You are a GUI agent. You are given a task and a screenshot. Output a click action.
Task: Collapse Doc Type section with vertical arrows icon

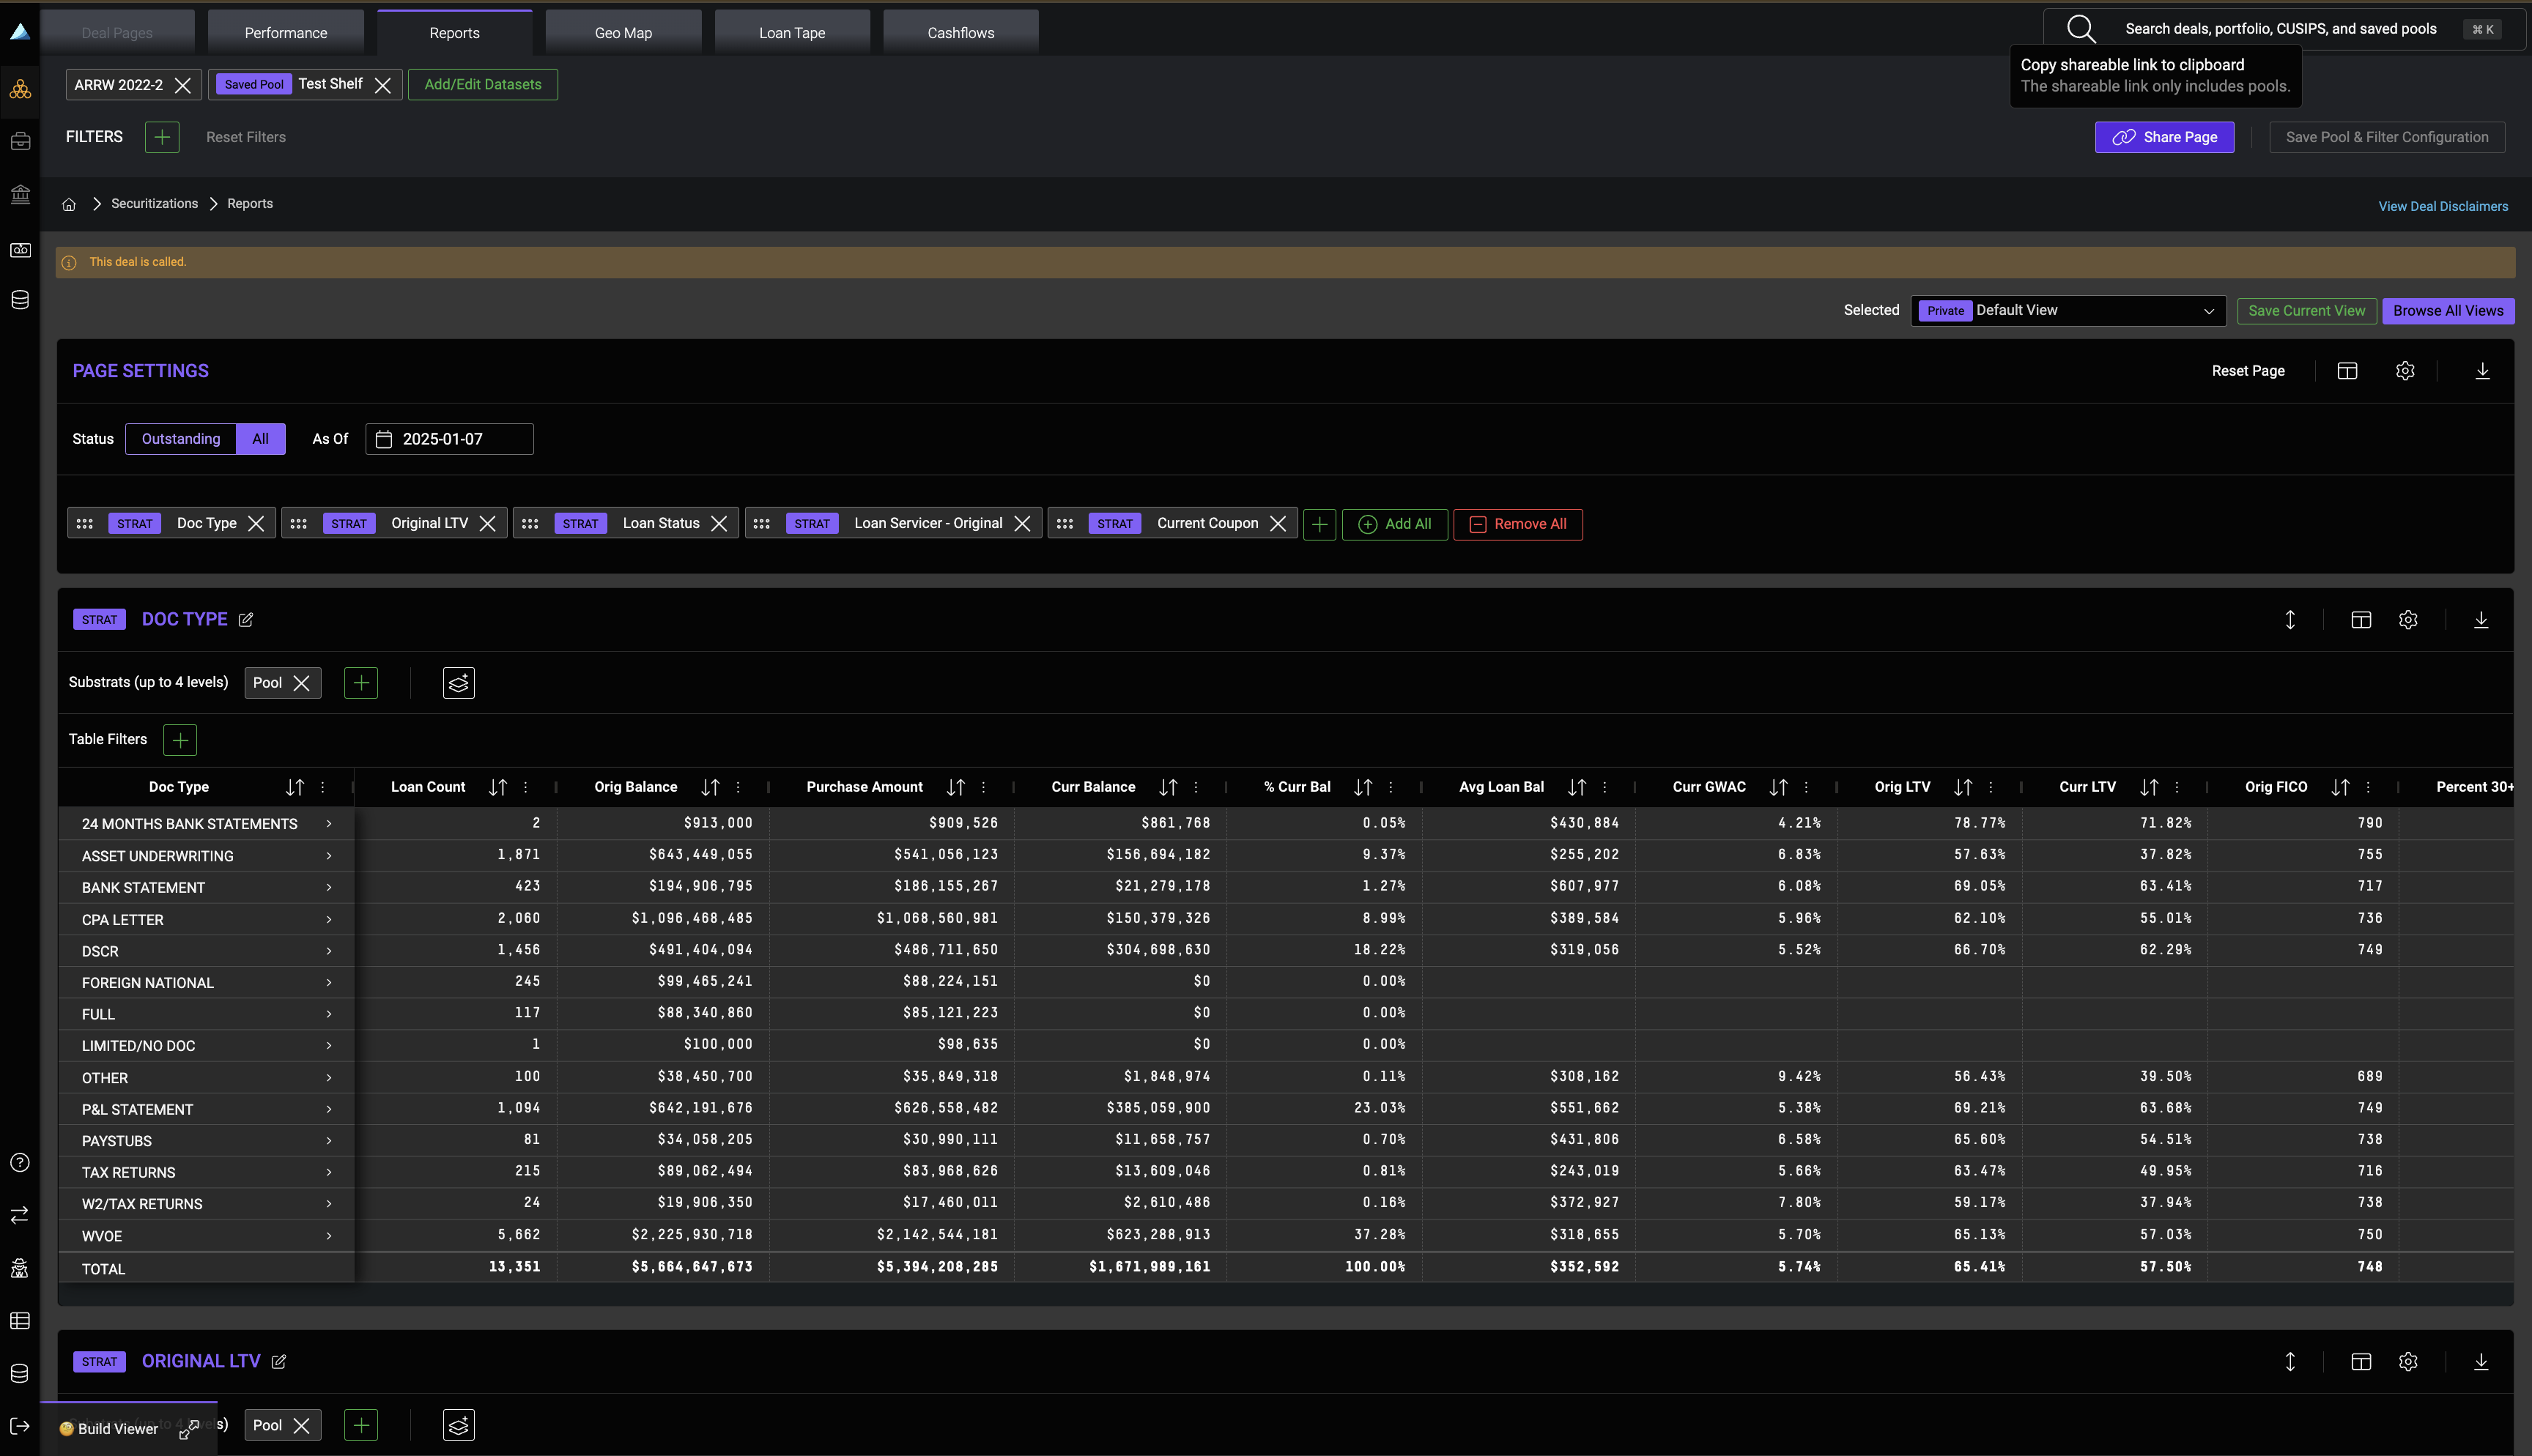(2290, 620)
